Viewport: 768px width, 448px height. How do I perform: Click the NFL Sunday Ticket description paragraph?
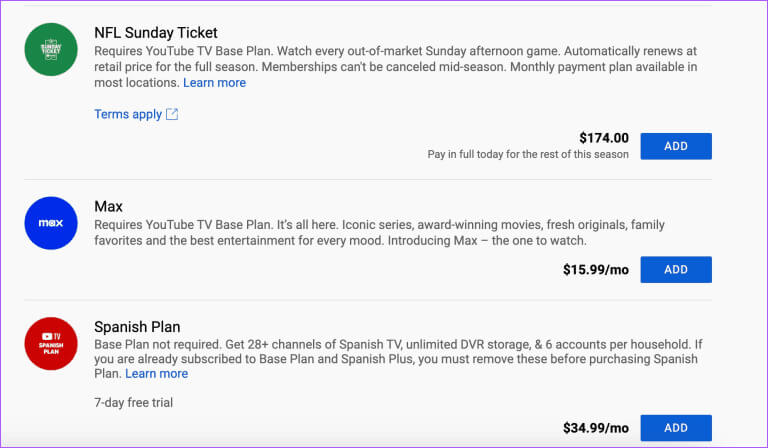coord(396,67)
